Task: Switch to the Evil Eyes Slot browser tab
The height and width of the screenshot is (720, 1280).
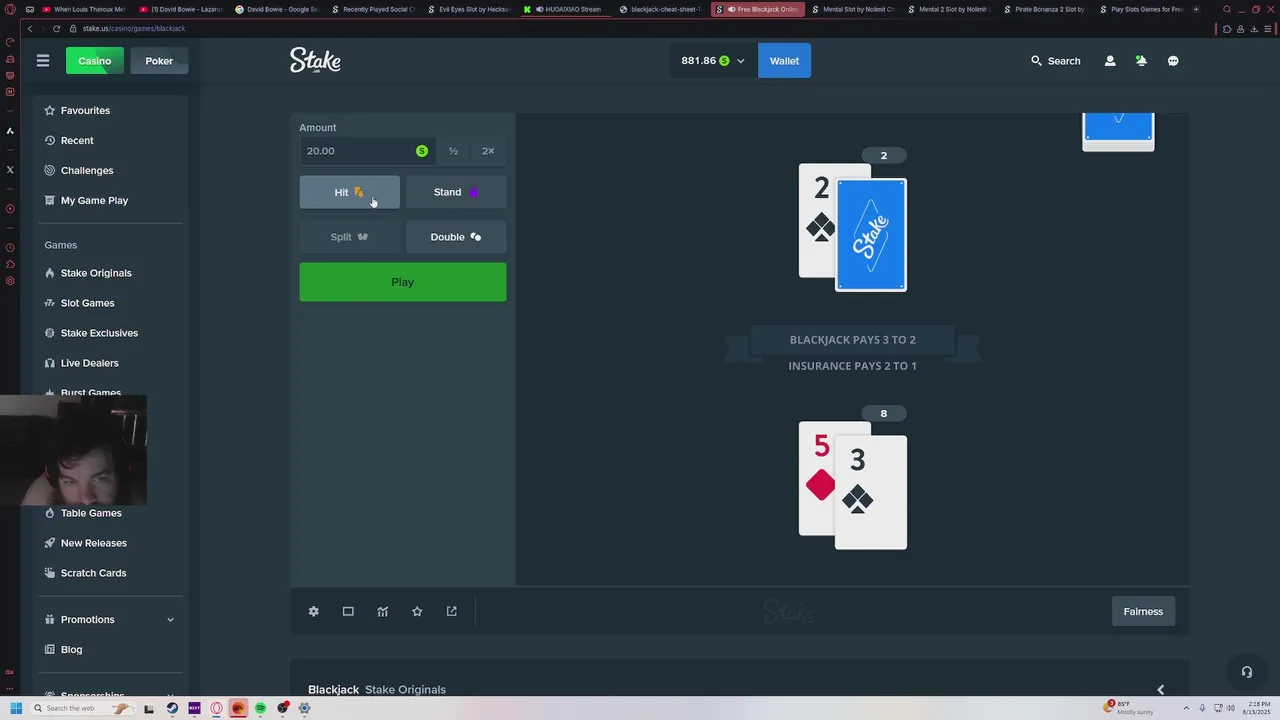Action: point(469,9)
